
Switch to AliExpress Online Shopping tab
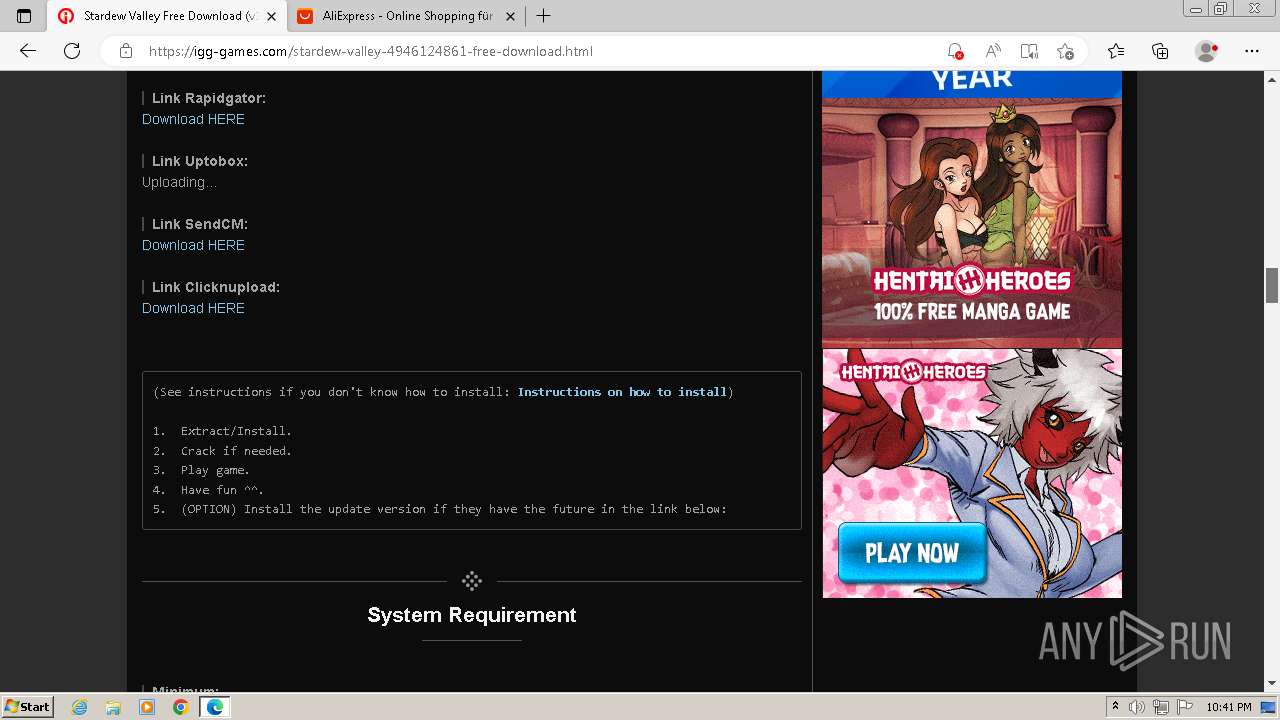[x=406, y=16]
